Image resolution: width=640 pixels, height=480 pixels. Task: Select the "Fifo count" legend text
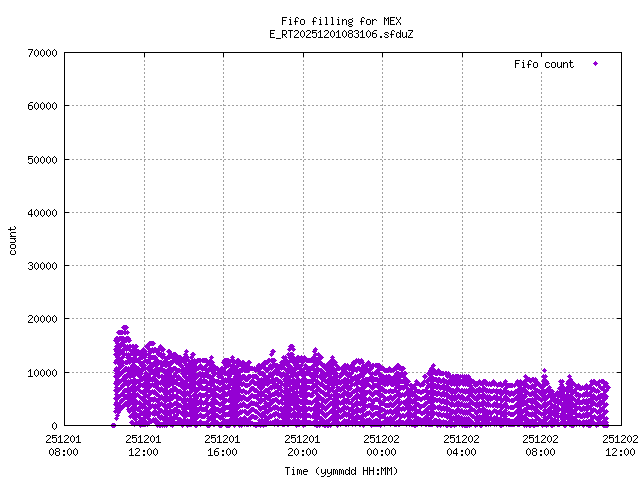[x=544, y=64]
